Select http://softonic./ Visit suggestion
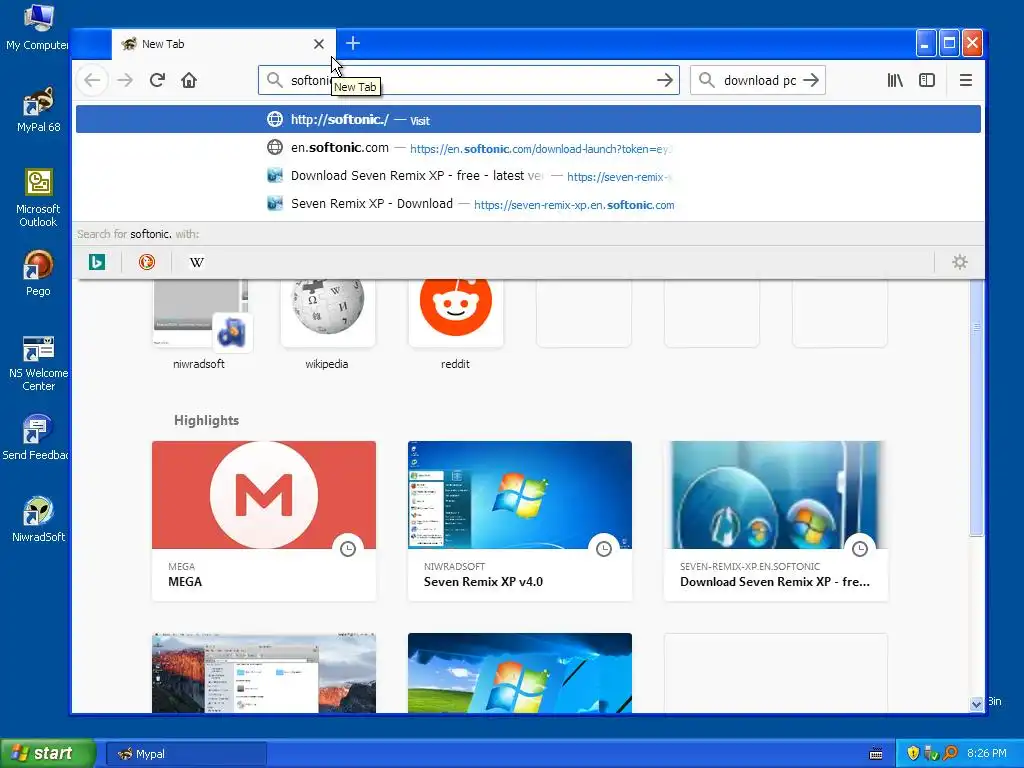This screenshot has height=768, width=1024. [528, 120]
